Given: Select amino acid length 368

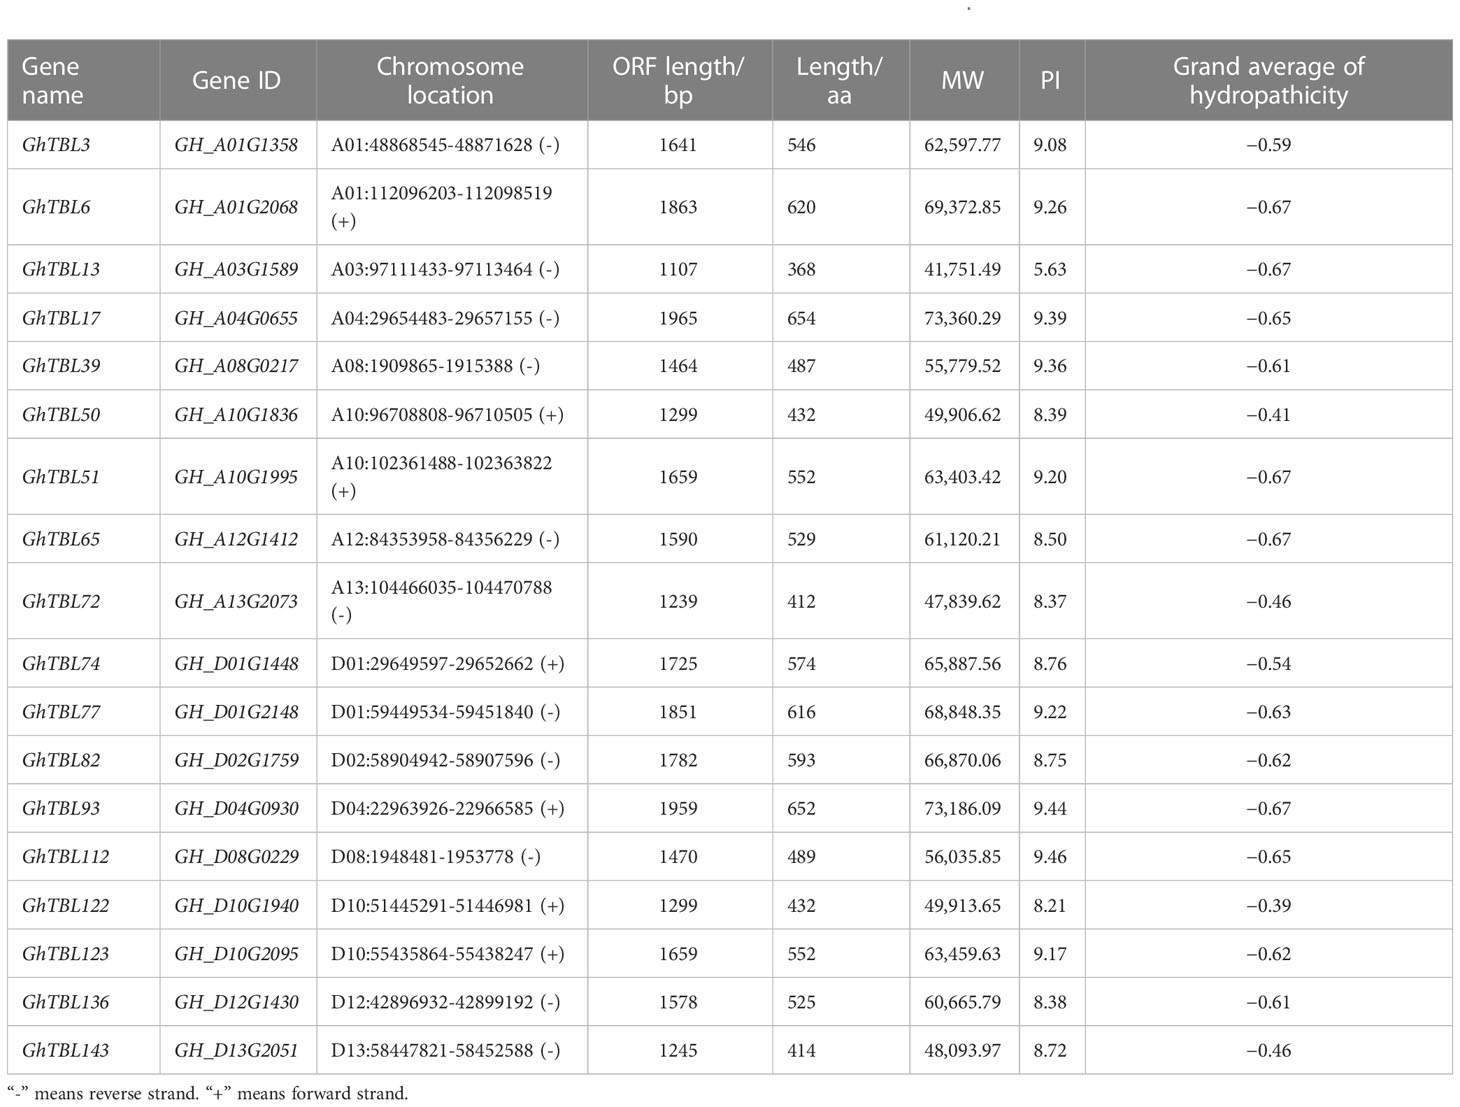Looking at the screenshot, I should 802,269.
